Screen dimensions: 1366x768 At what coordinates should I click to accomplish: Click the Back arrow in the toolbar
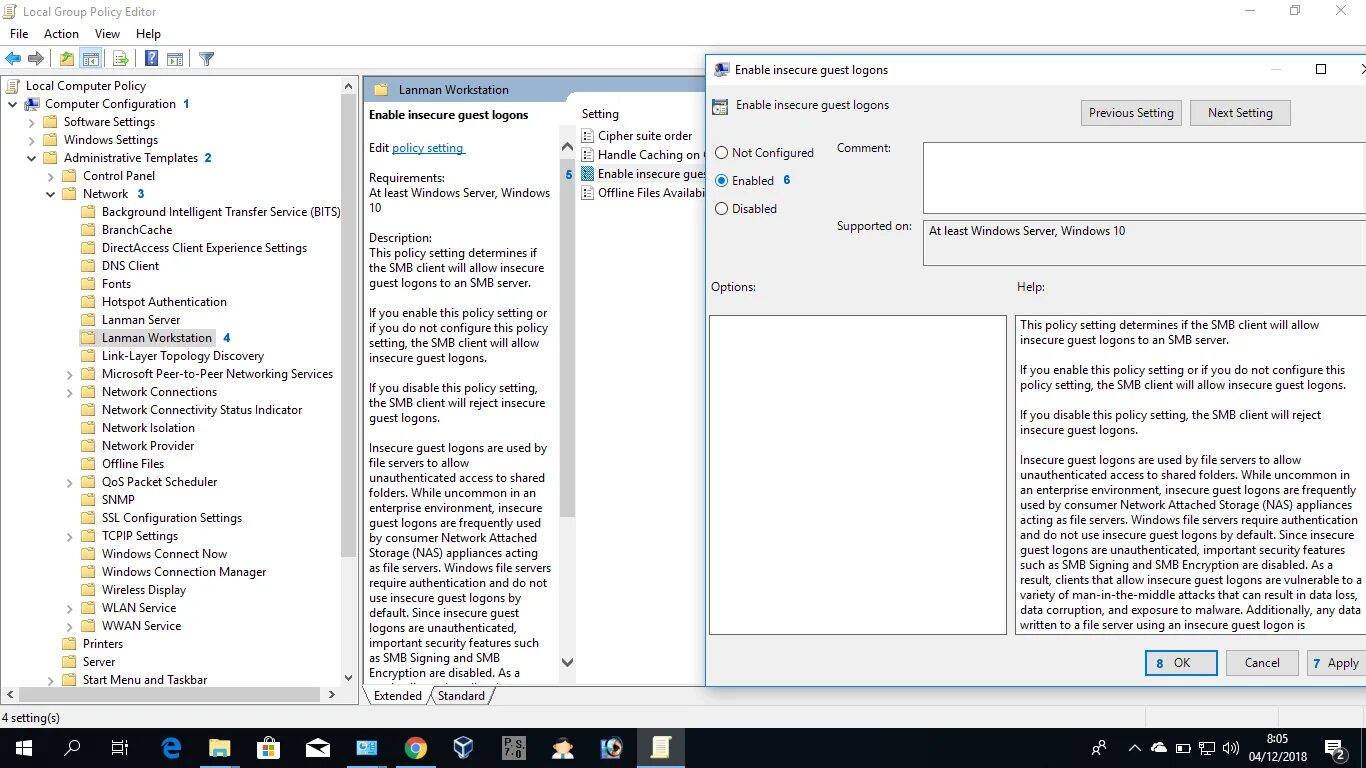pos(13,59)
